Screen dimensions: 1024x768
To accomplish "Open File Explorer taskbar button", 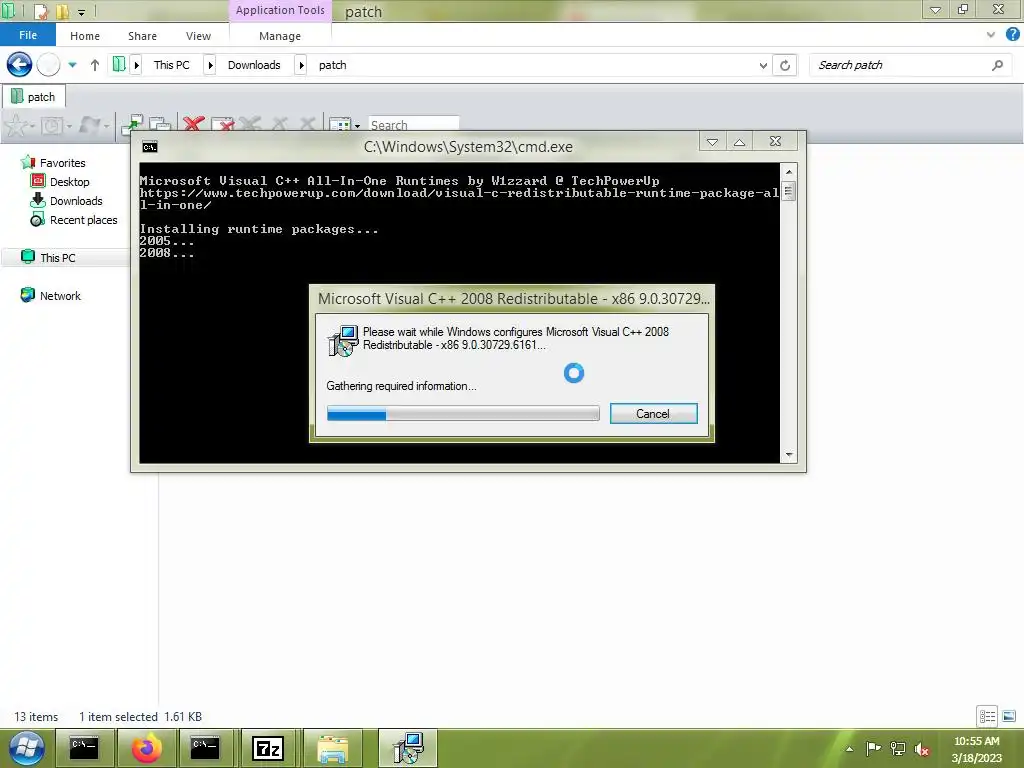I will click(332, 748).
